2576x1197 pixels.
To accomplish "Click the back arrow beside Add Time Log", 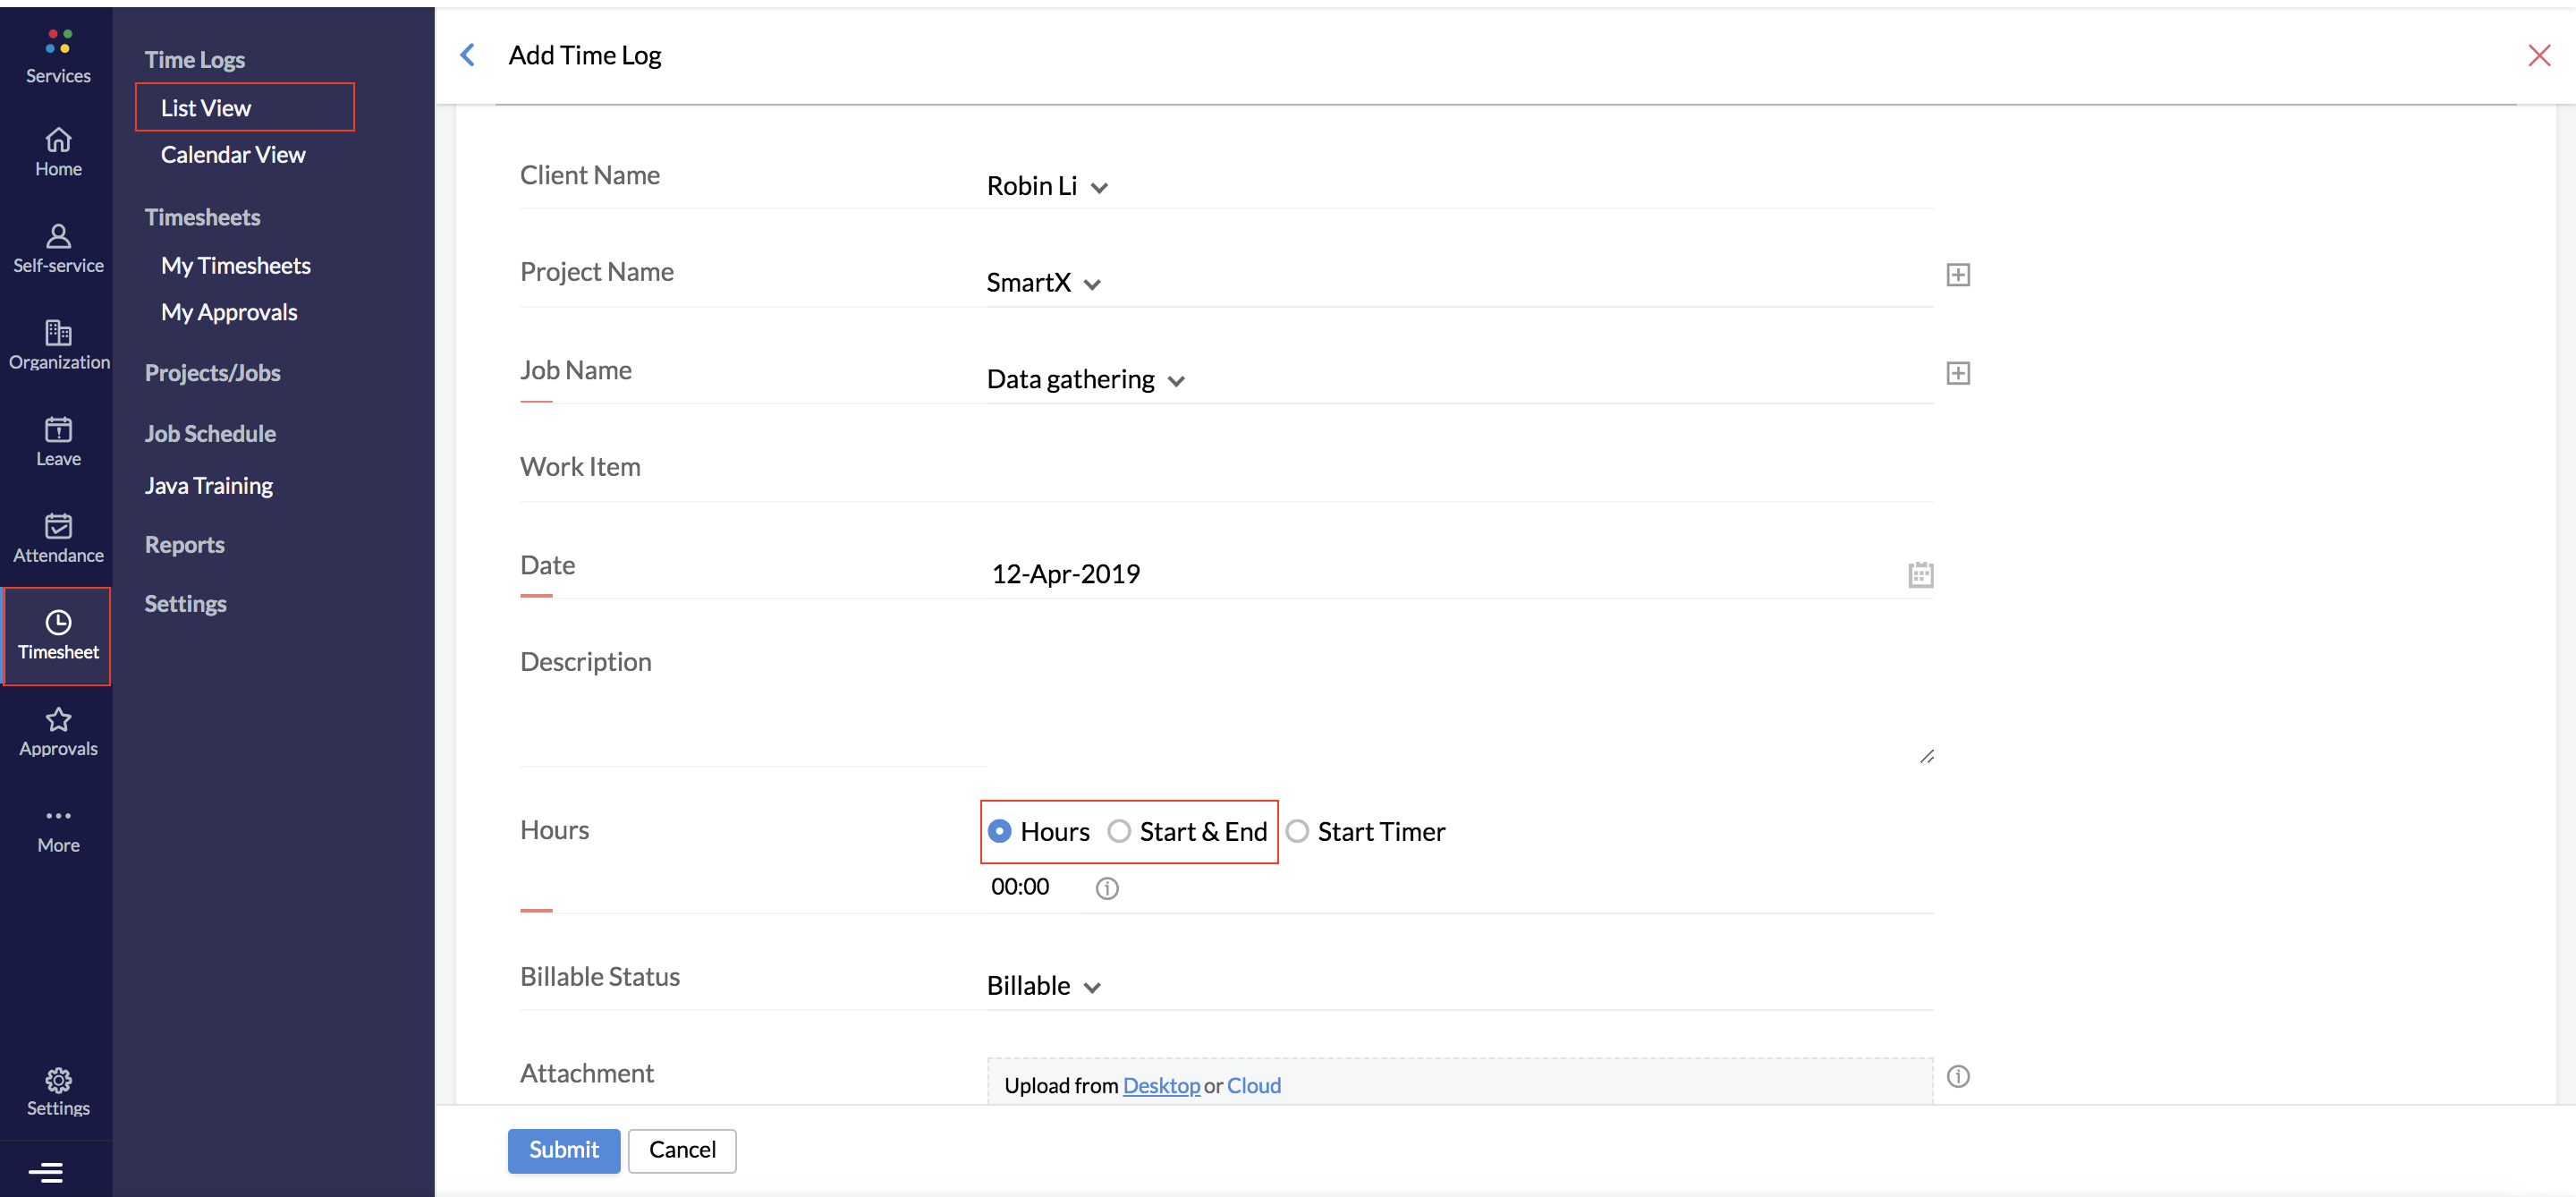I will (x=467, y=55).
